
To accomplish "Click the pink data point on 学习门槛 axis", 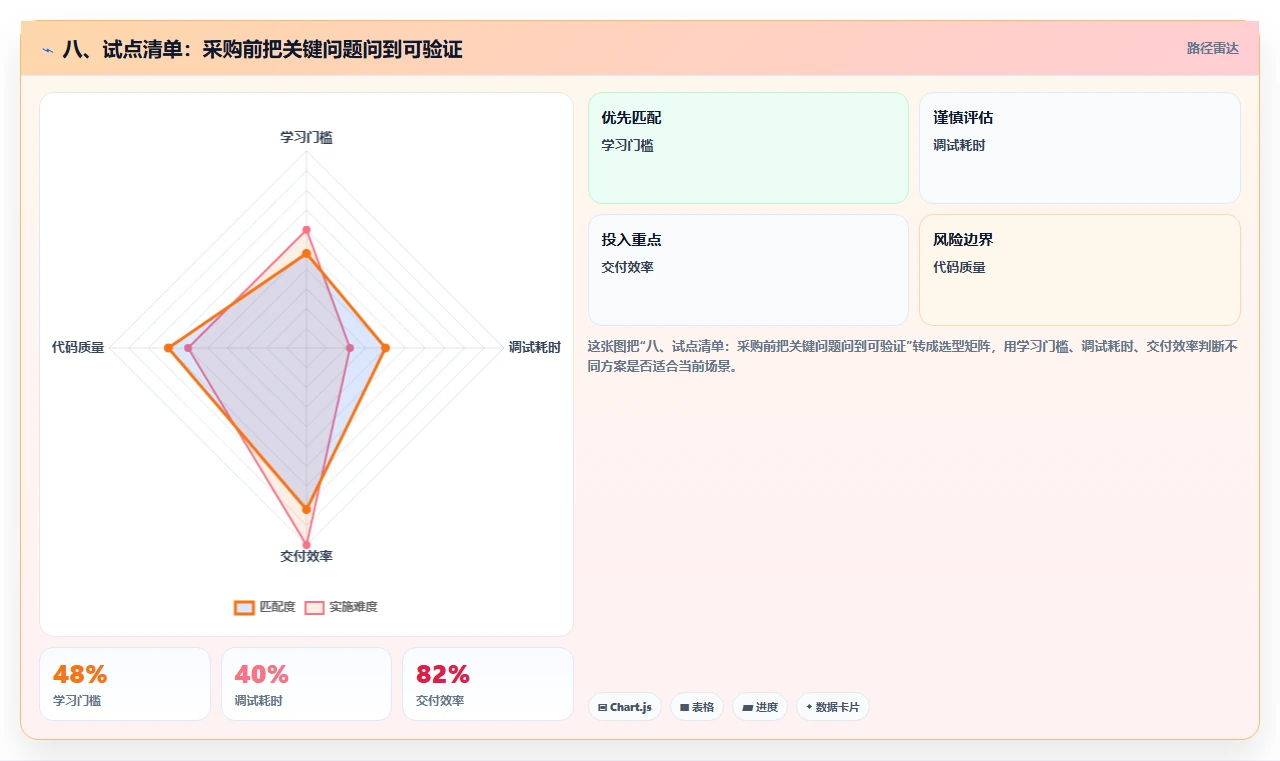I will tap(306, 230).
